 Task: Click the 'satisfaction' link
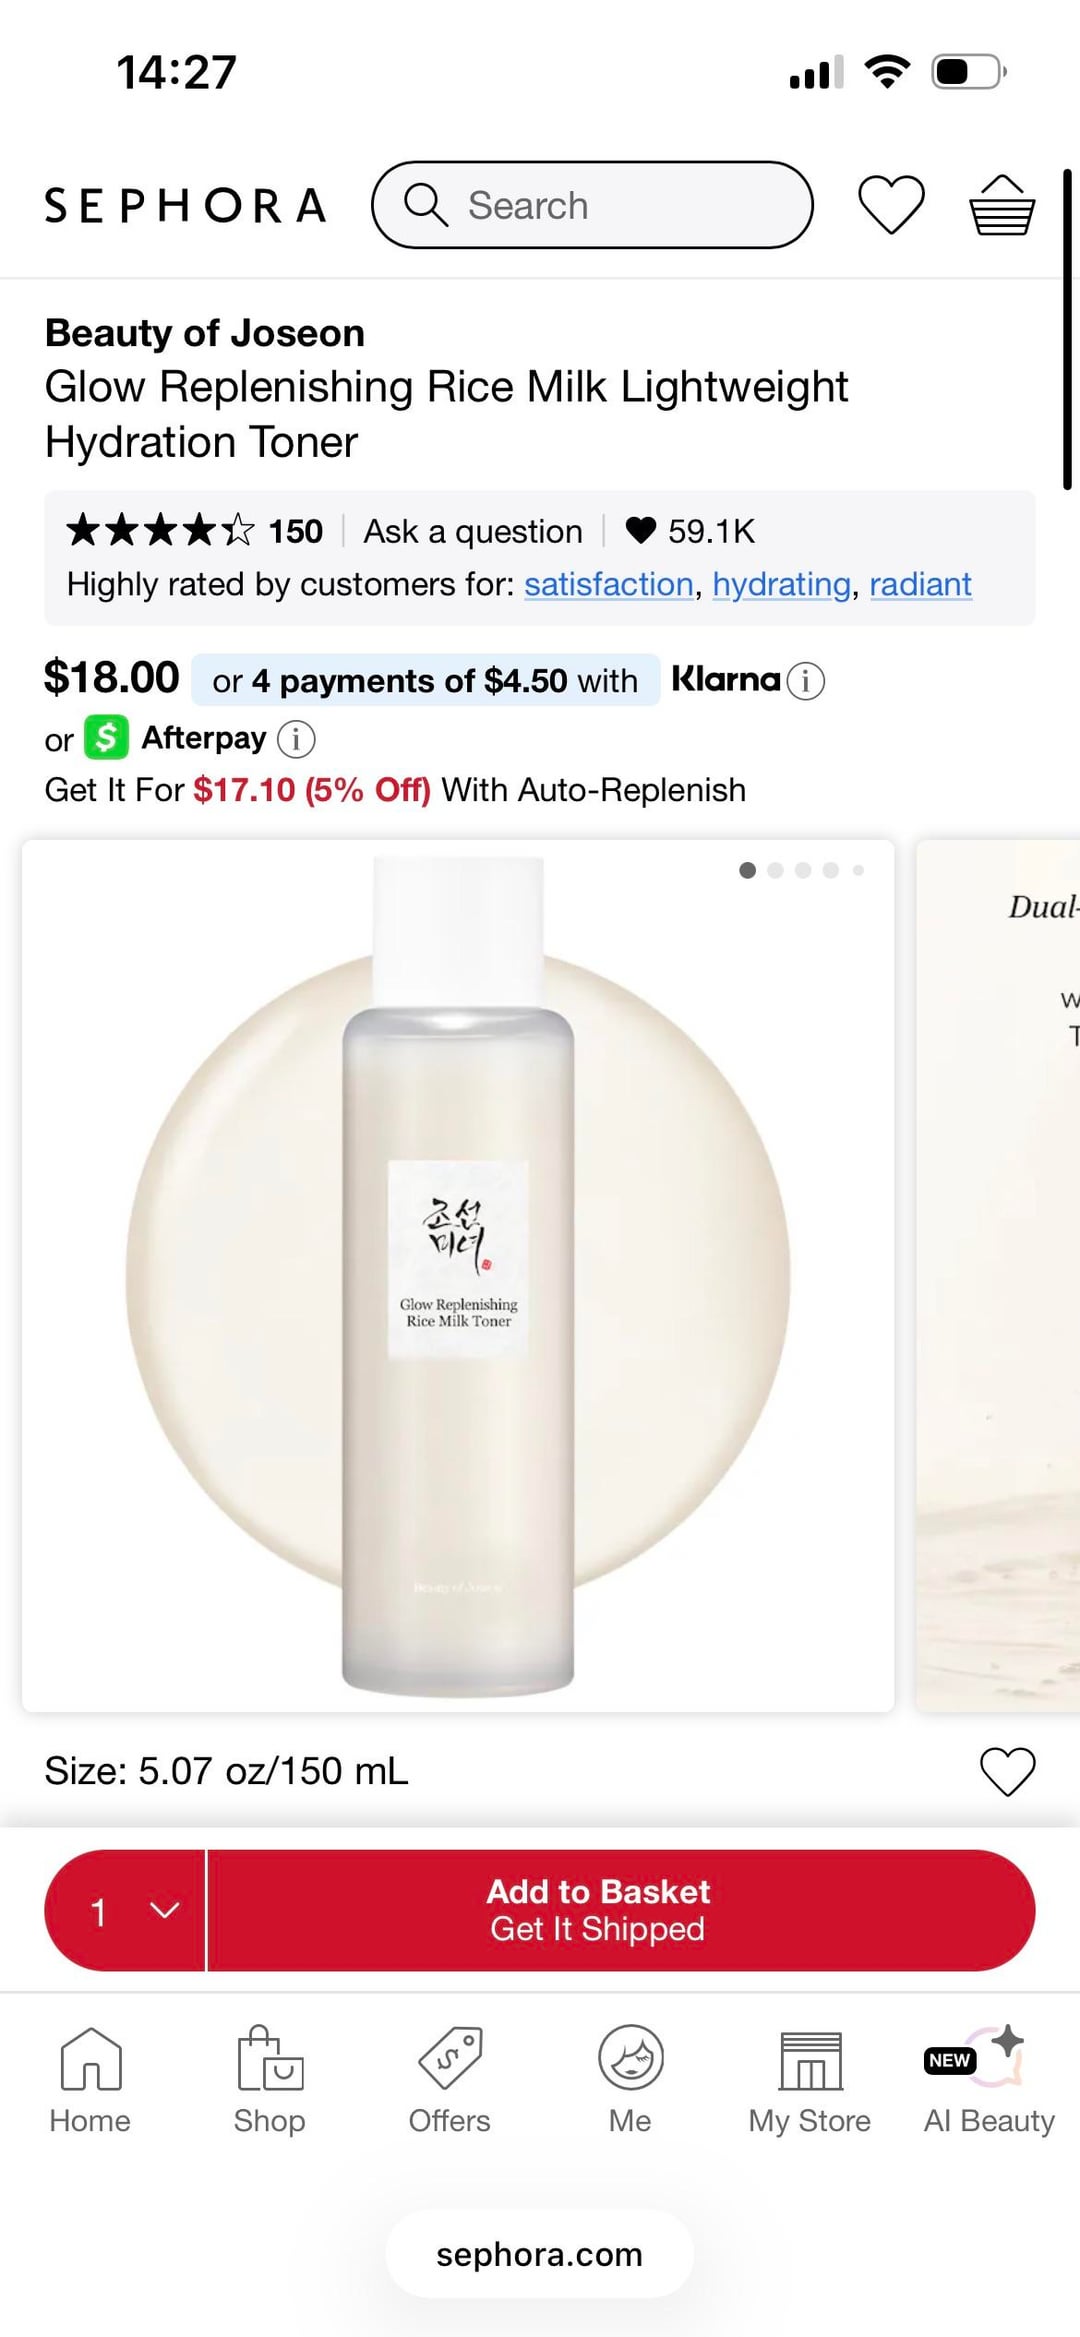pos(608,584)
